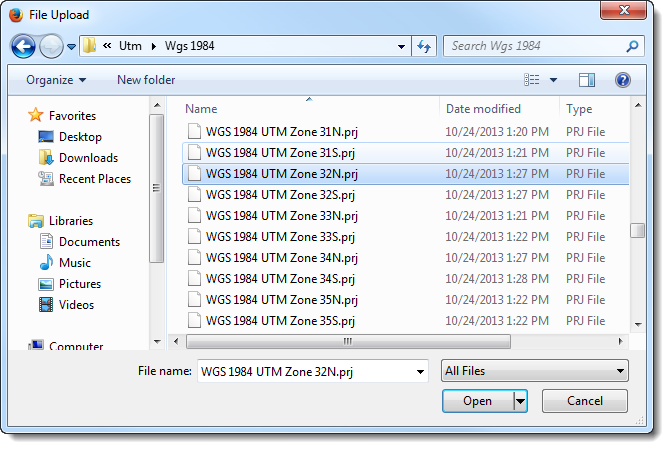This screenshot has height=449, width=669.
Task: Expand the address bar path dropdown
Action: pyautogui.click(x=400, y=46)
